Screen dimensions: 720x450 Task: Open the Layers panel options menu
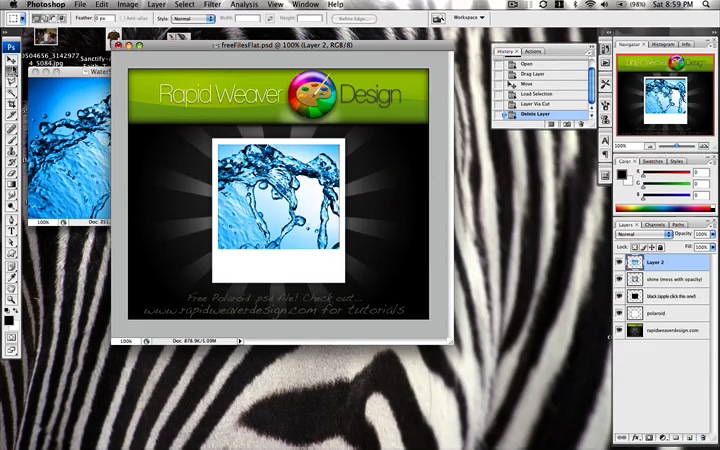(x=711, y=225)
